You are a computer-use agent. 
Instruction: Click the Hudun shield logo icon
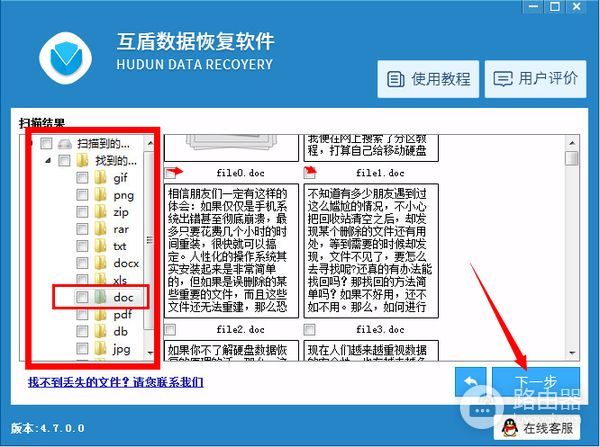click(x=66, y=58)
